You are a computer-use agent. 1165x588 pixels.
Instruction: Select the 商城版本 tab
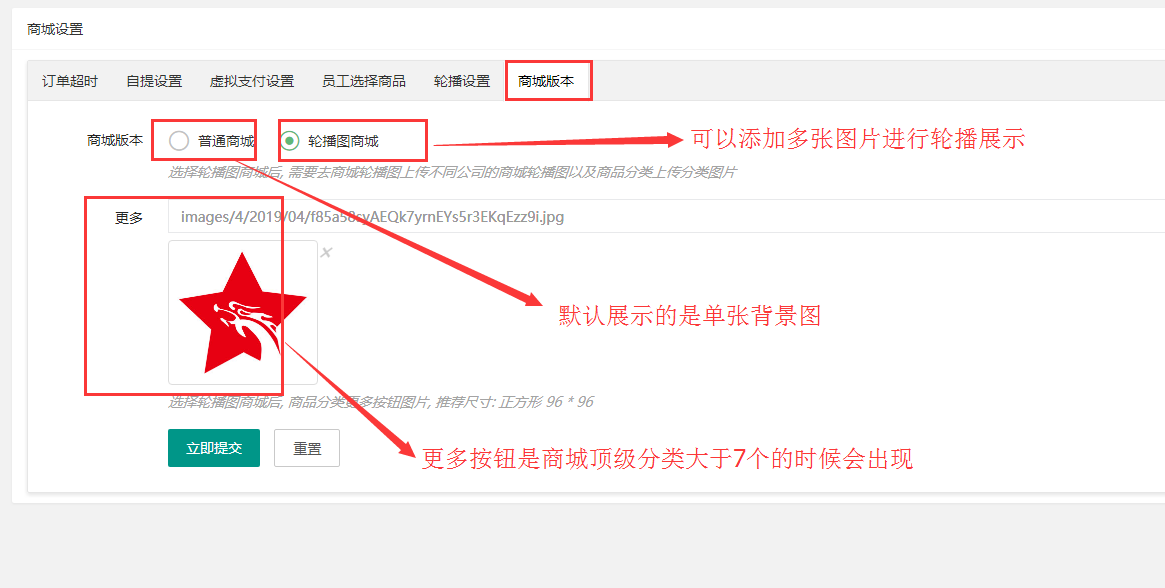[546, 81]
